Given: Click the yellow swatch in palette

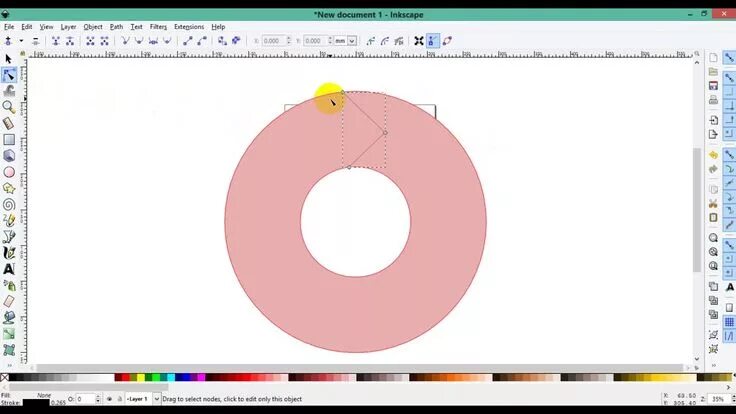Looking at the screenshot, I should [x=141, y=377].
